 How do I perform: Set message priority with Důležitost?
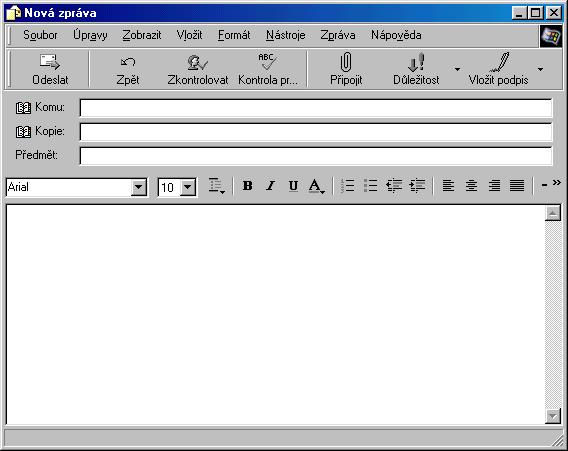click(x=416, y=69)
